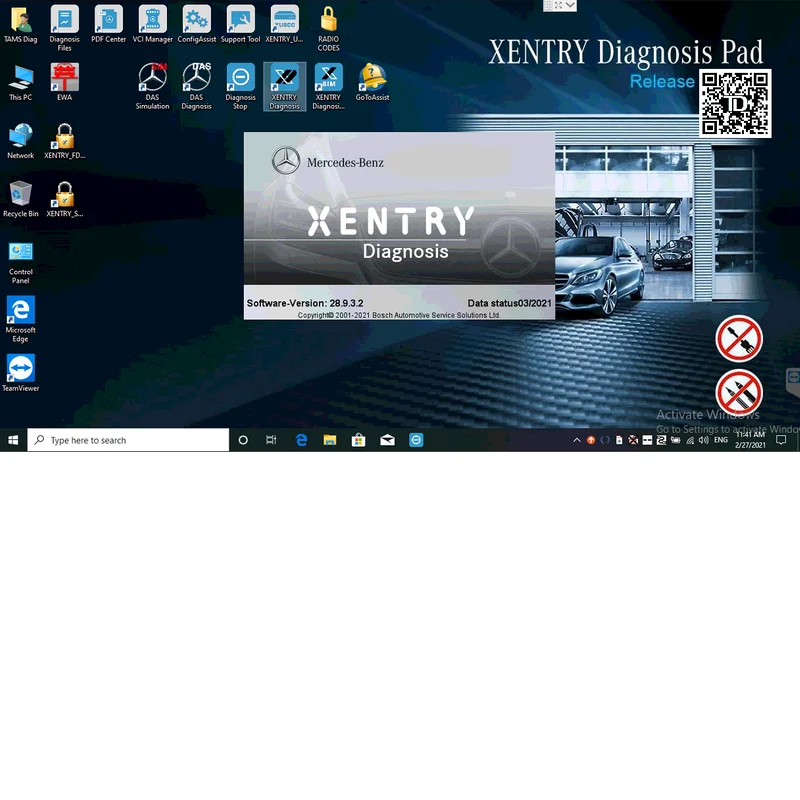Open the DAS Simulation shortcut
Screen dimensions: 800x800
click(153, 86)
